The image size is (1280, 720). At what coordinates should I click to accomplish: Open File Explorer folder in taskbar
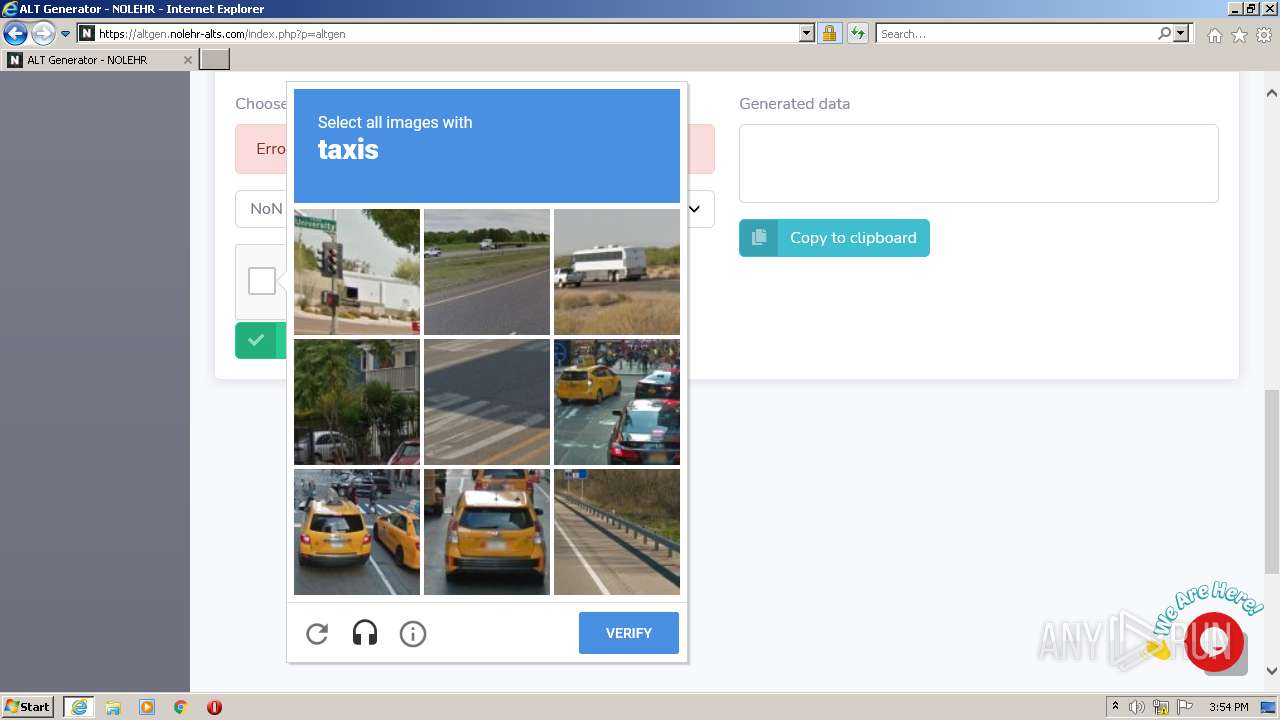113,707
